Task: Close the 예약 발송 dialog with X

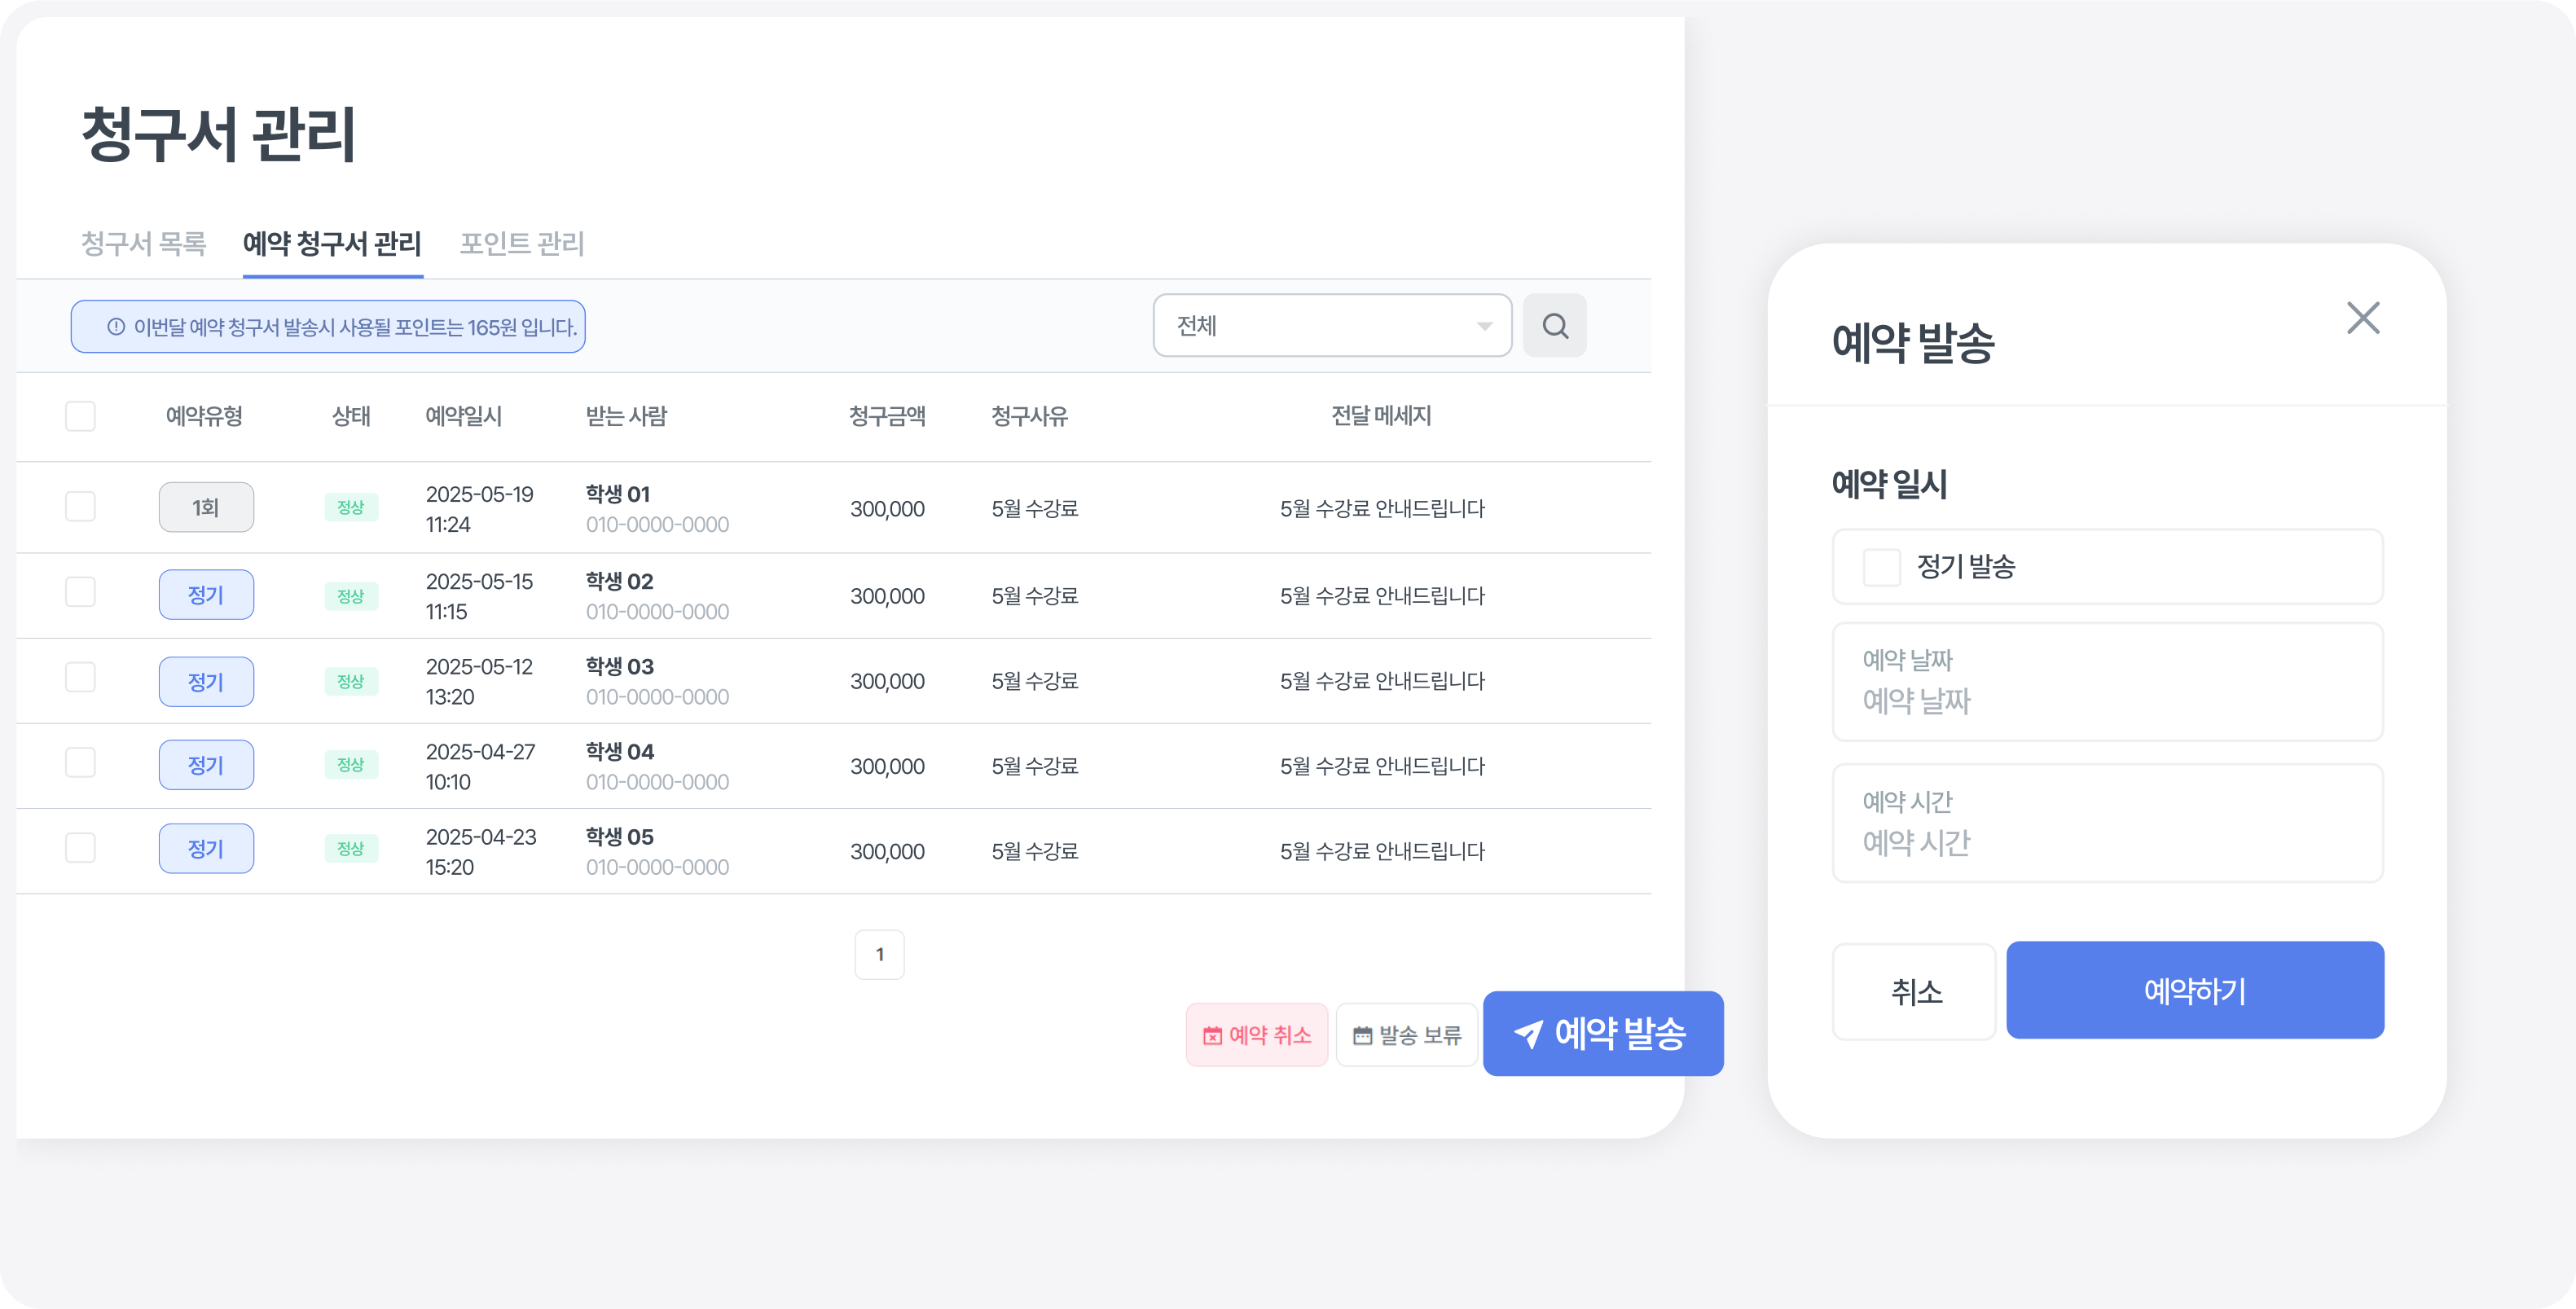Action: (x=2363, y=318)
